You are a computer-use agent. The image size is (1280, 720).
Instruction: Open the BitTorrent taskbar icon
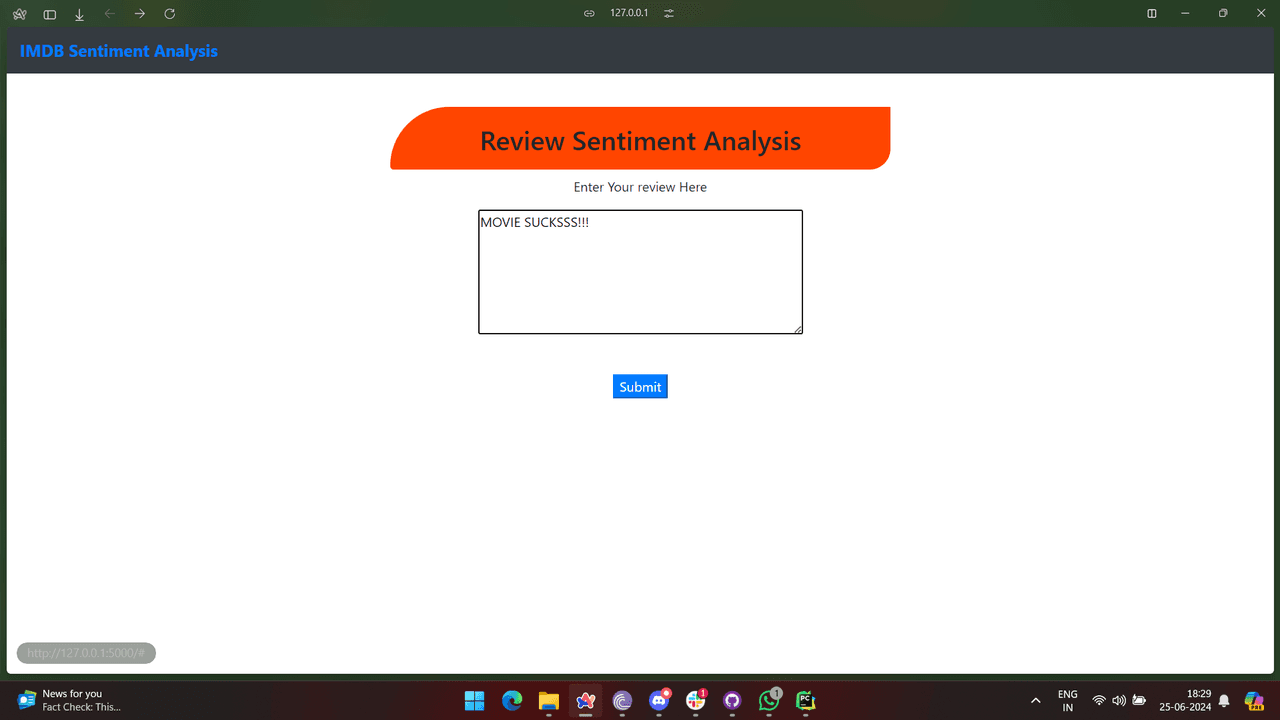click(x=622, y=700)
